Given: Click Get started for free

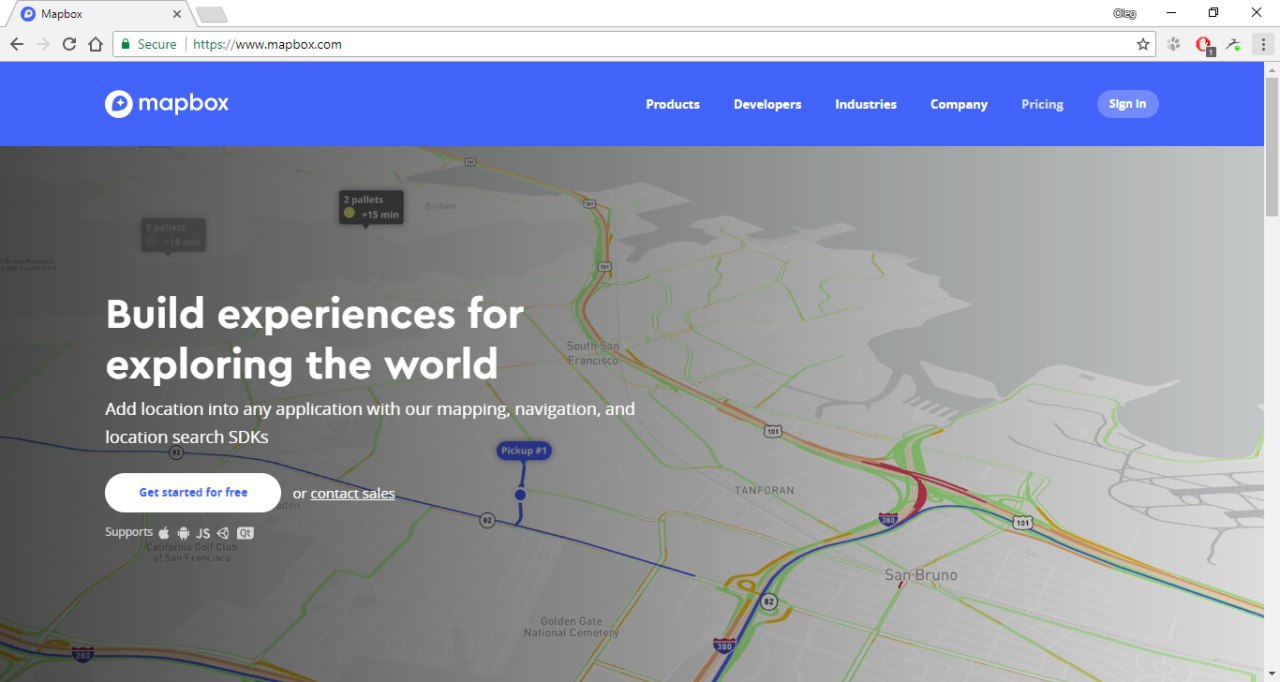Looking at the screenshot, I should coord(193,493).
